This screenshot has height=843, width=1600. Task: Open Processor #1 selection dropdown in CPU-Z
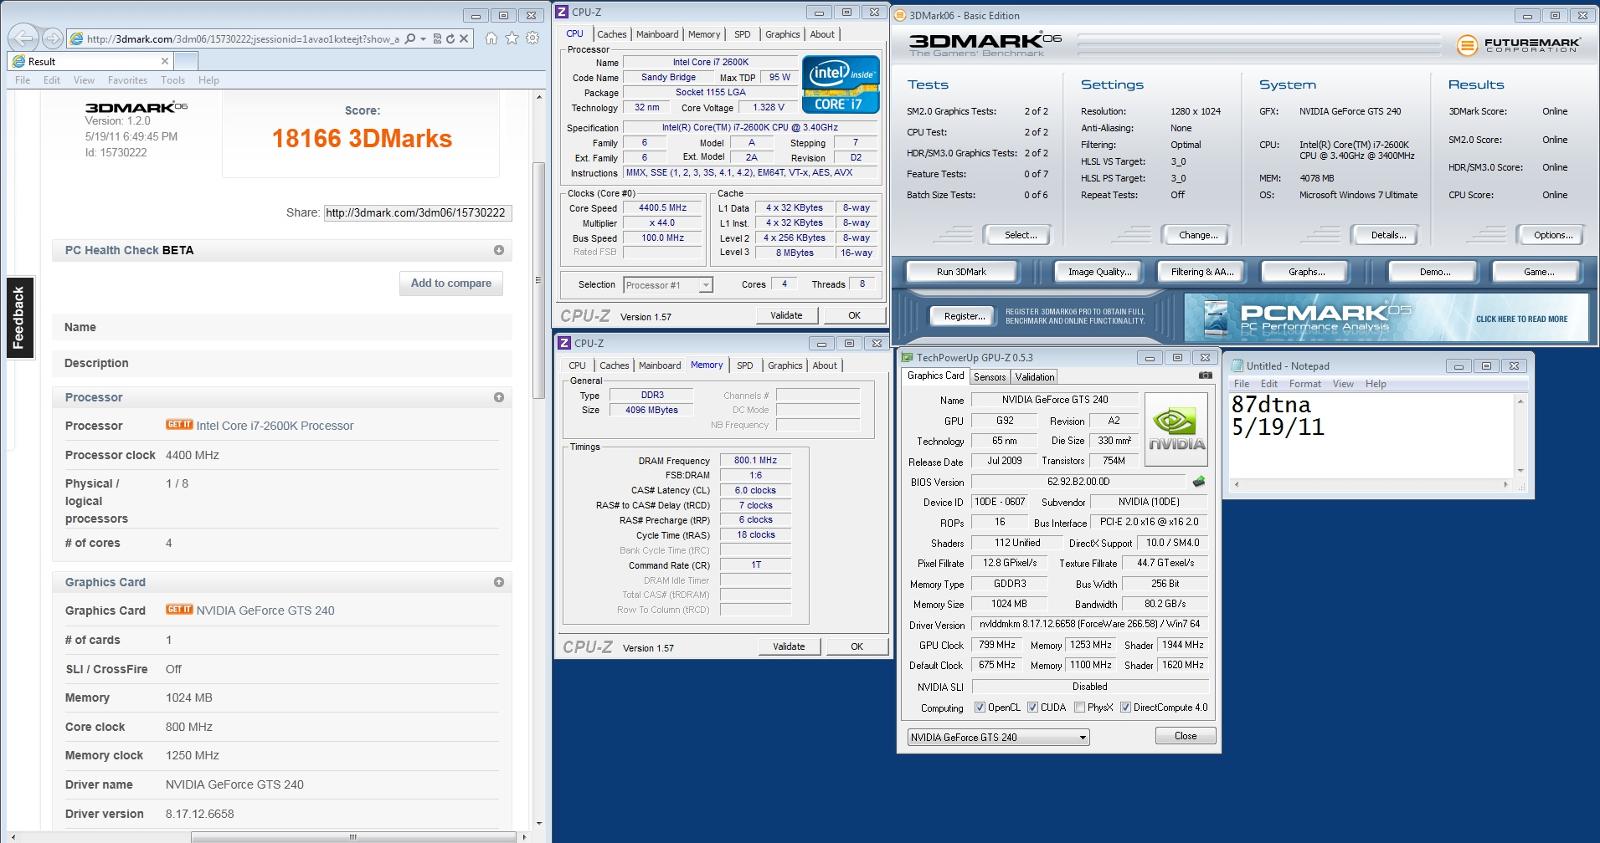point(705,285)
